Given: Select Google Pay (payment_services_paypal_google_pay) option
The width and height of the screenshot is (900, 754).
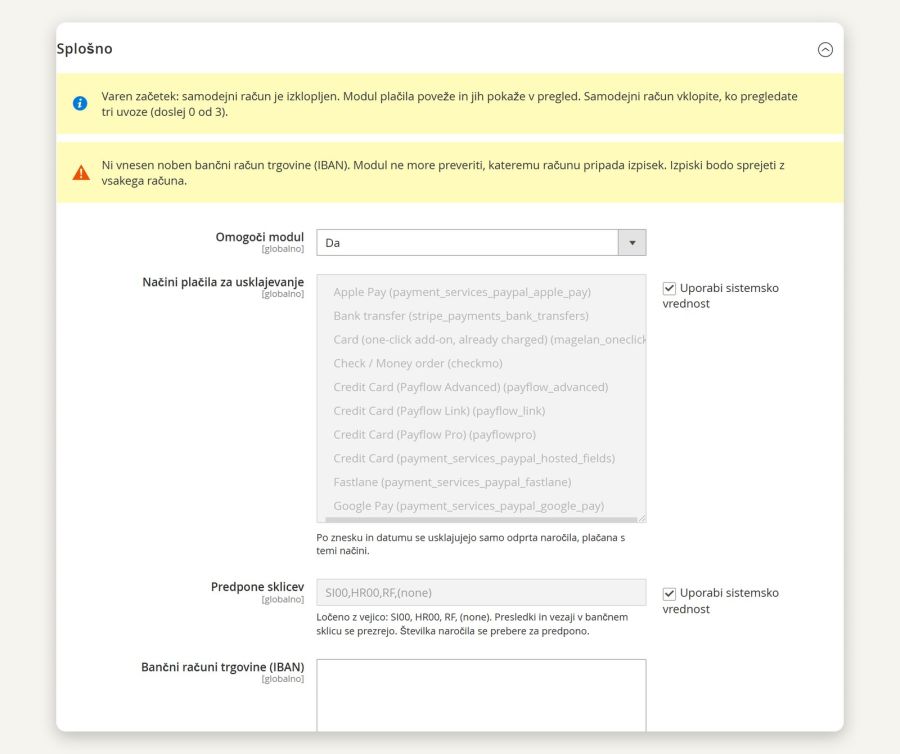Looking at the screenshot, I should pos(481,506).
